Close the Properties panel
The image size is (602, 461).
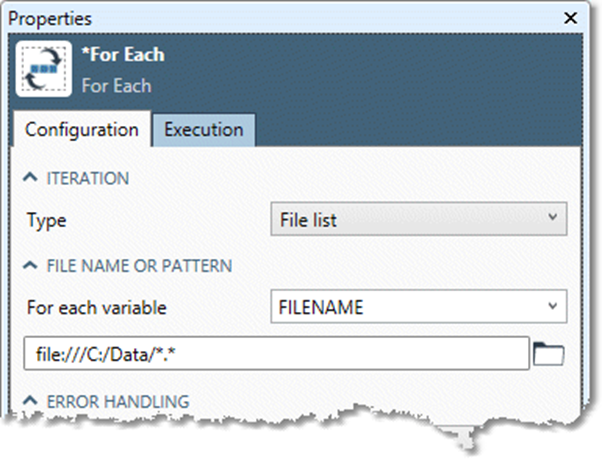click(570, 18)
